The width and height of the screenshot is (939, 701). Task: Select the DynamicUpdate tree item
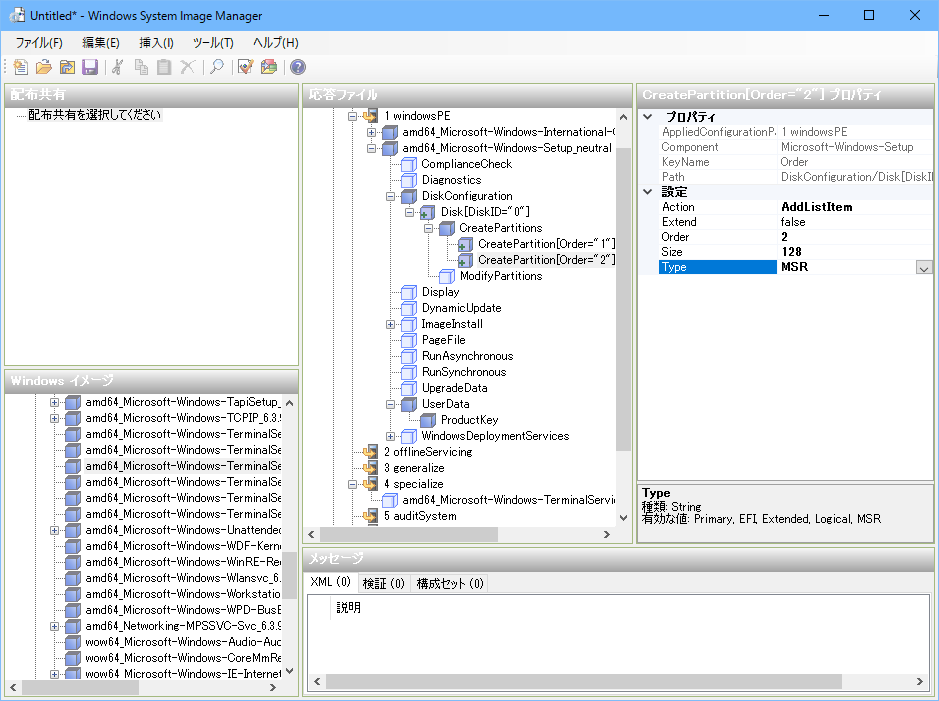(x=461, y=308)
